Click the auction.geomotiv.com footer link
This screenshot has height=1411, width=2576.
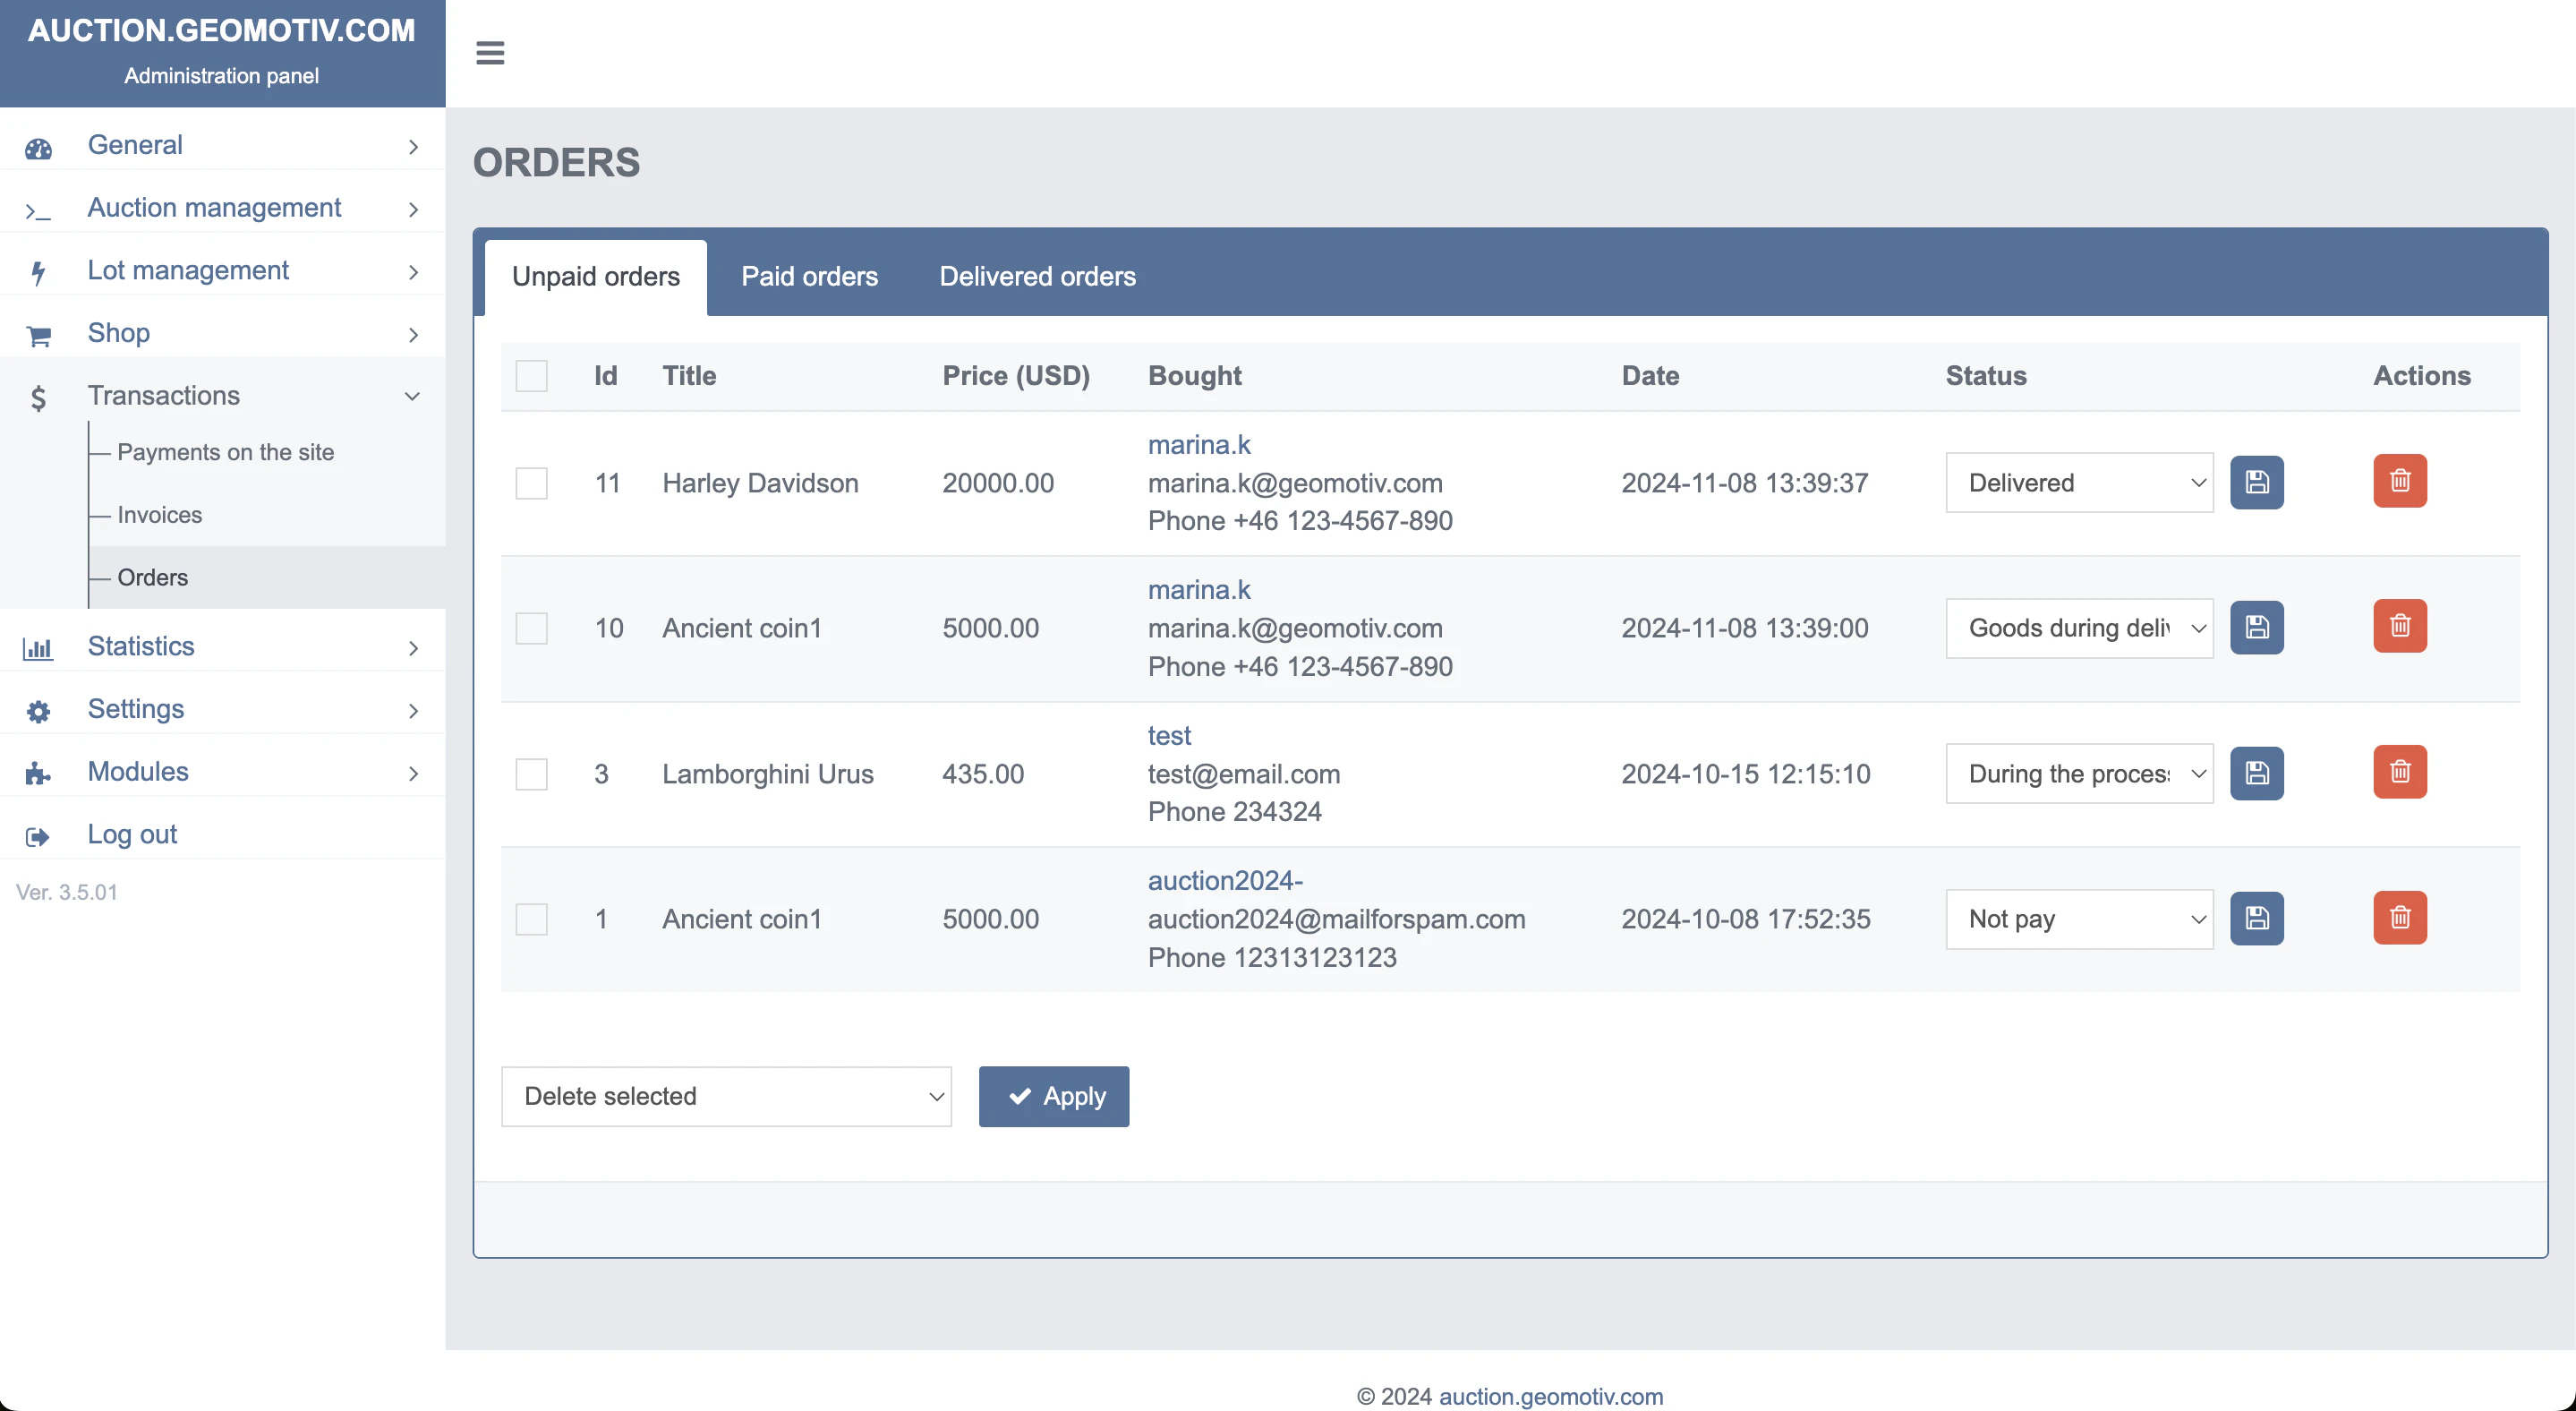tap(1549, 1396)
